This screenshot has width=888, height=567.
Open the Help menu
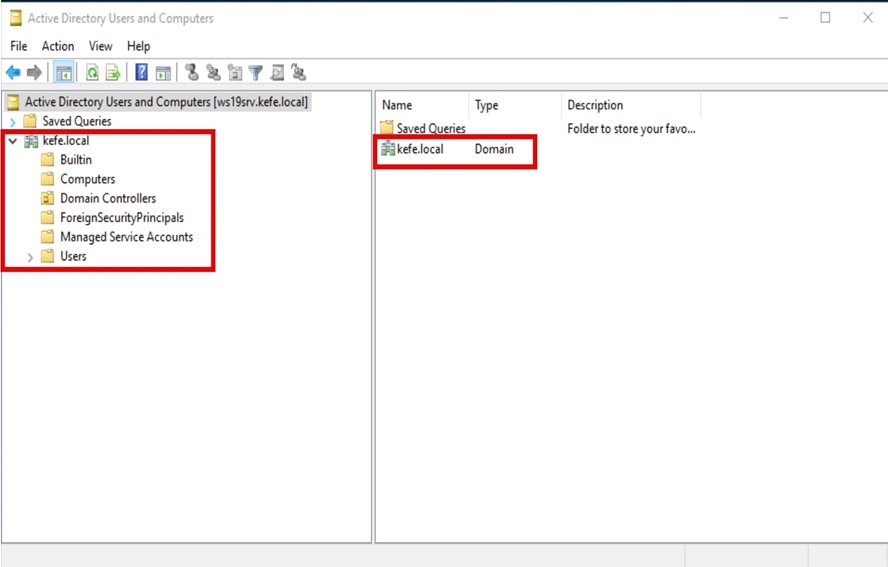pos(138,46)
